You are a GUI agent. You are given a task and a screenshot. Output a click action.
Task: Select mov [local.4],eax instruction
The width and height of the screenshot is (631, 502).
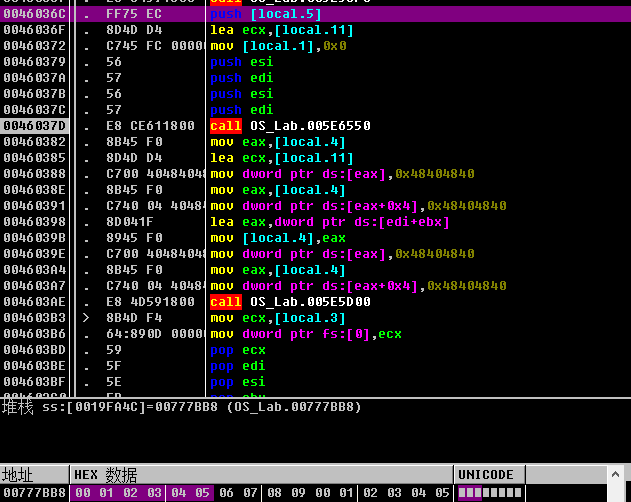point(278,238)
